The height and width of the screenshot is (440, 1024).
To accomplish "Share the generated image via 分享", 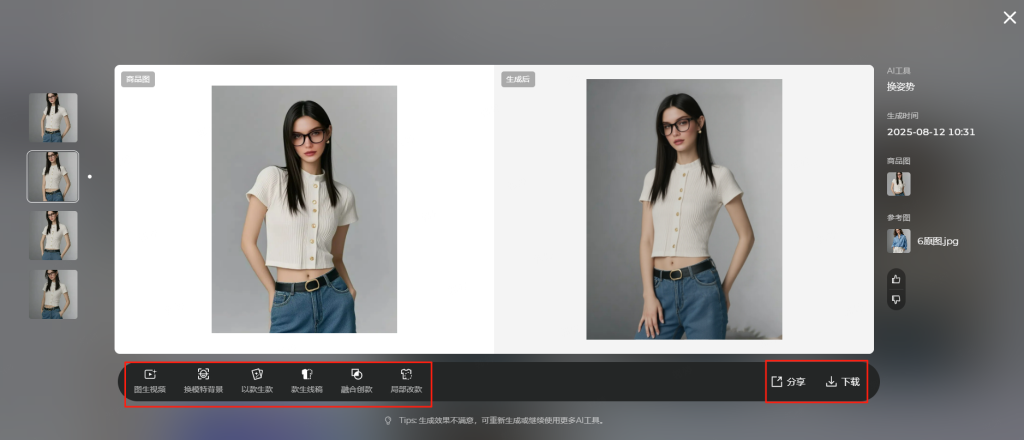I will (788, 382).
